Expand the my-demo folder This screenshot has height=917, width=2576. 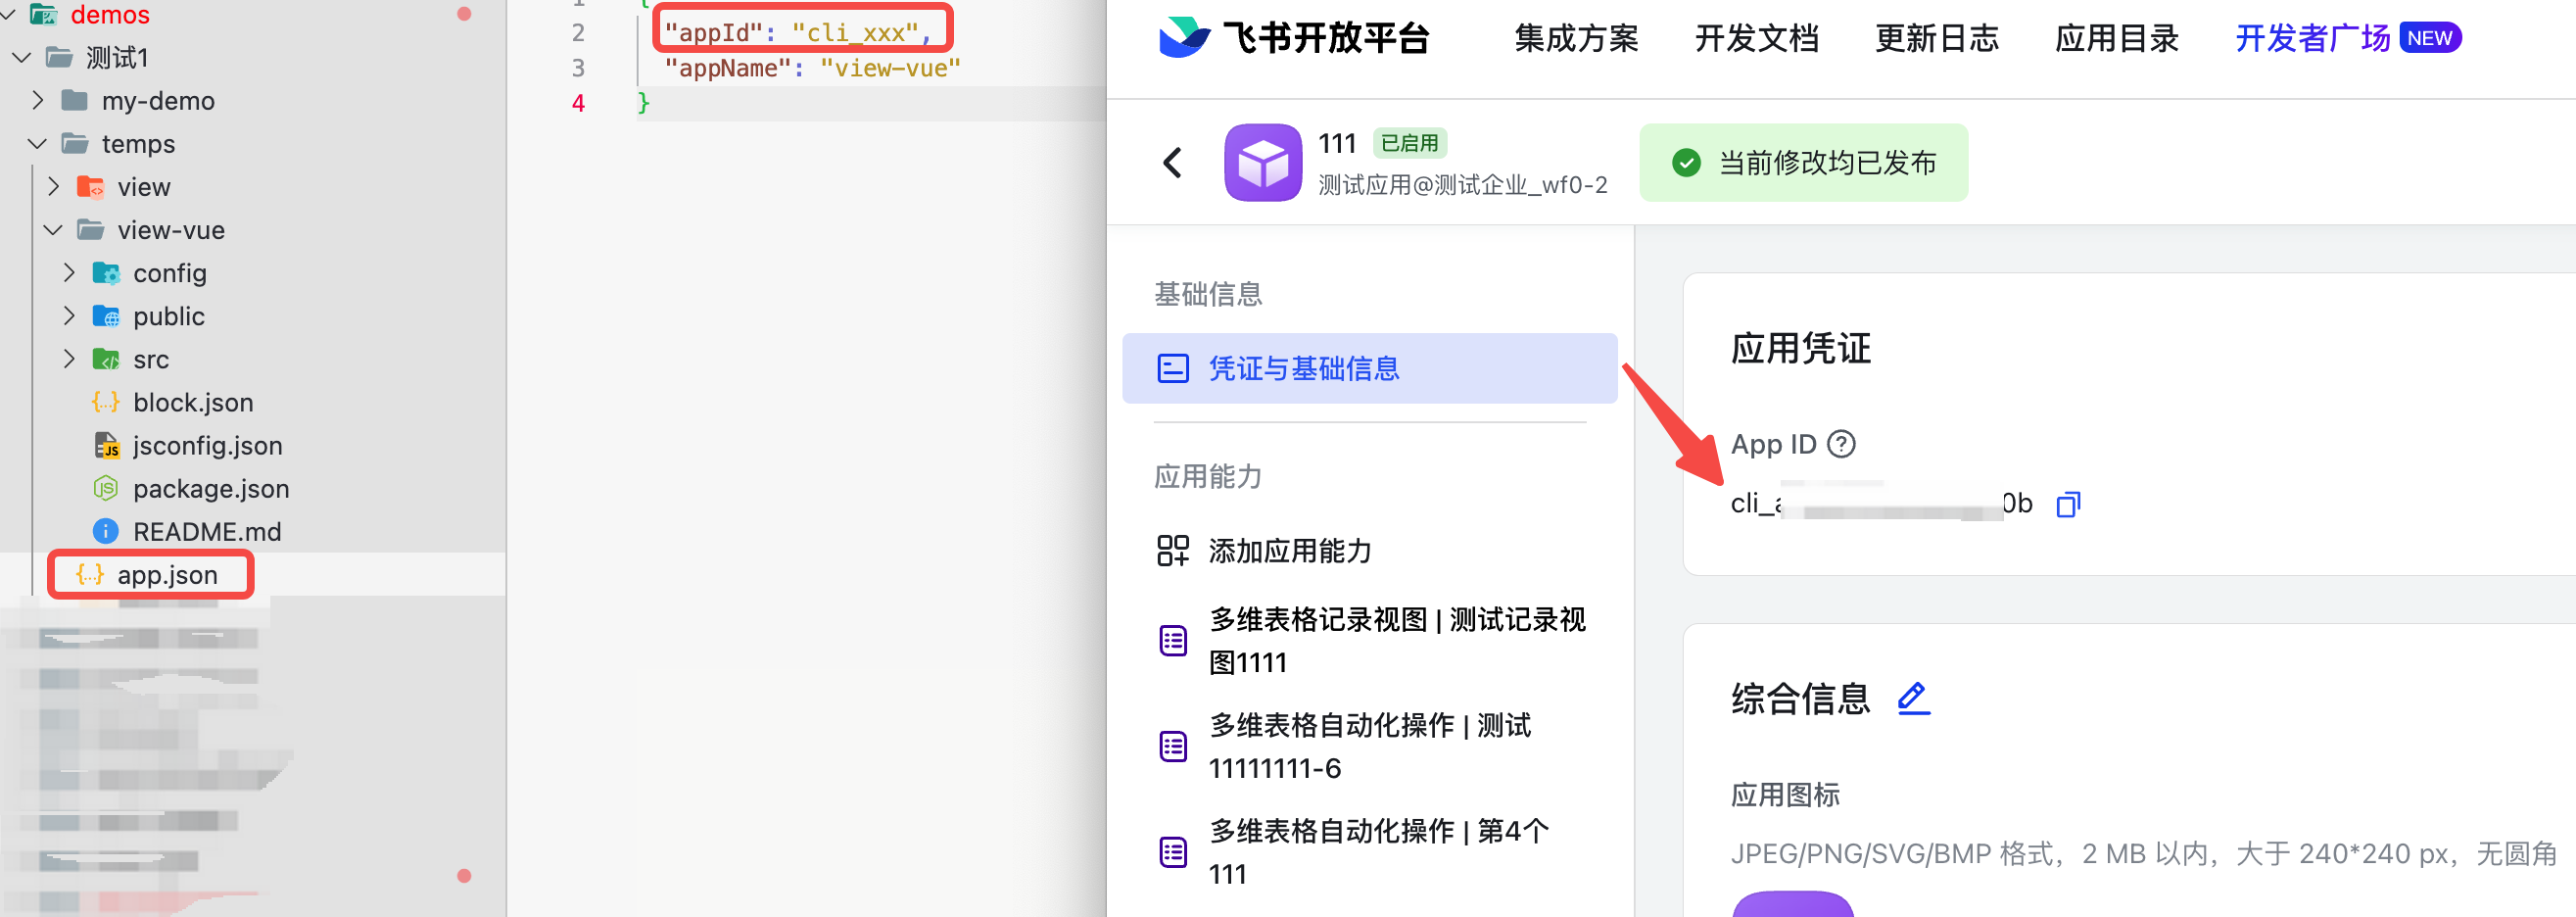pyautogui.click(x=37, y=100)
